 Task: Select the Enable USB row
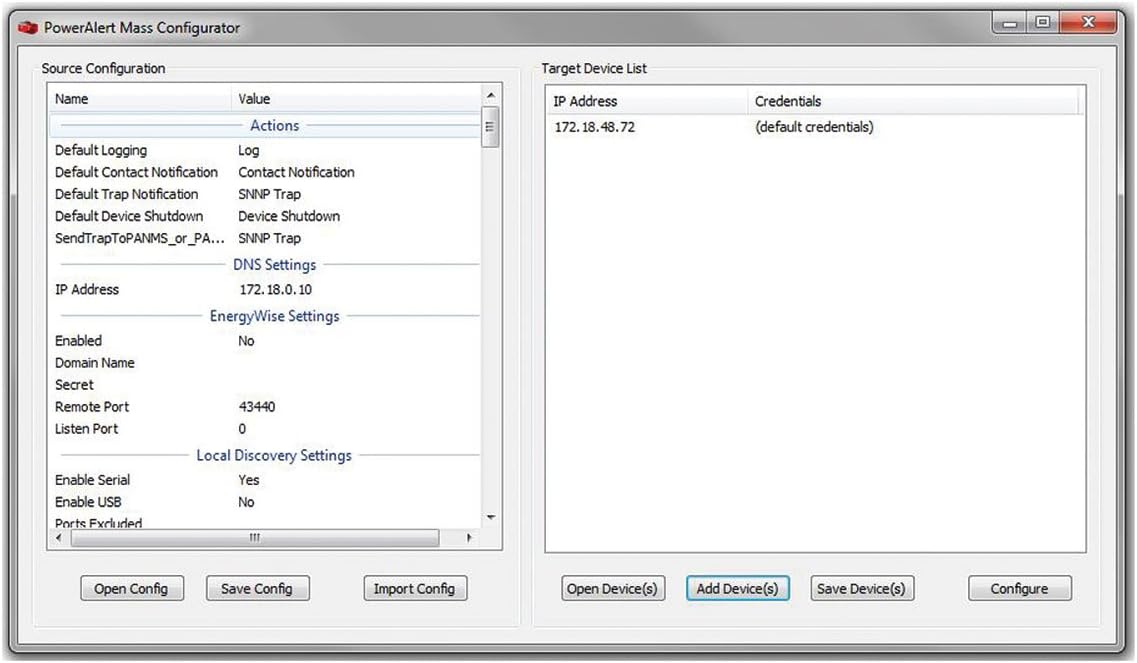point(265,502)
